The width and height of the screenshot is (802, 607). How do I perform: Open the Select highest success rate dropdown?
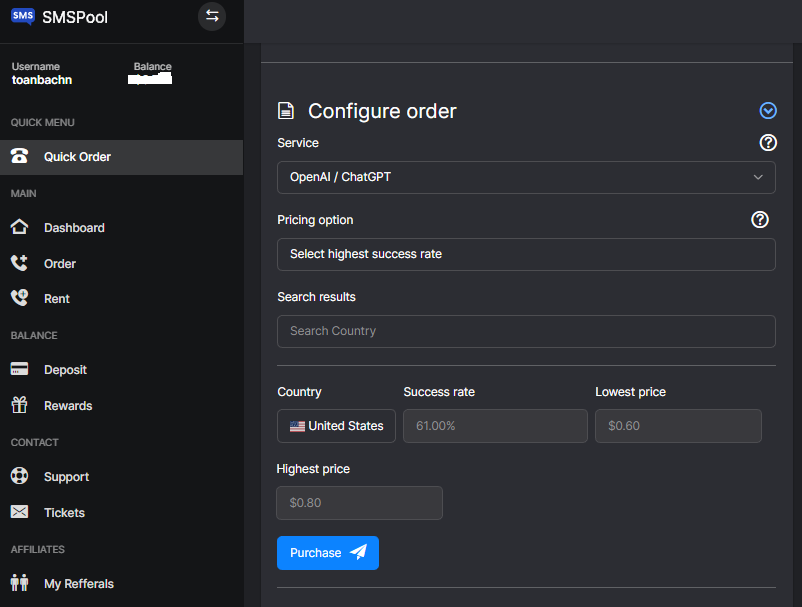(526, 254)
